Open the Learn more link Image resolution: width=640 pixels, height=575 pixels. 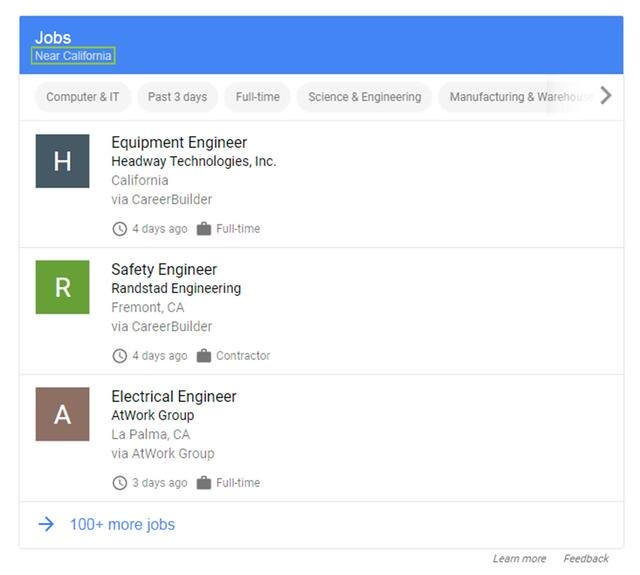click(x=519, y=559)
